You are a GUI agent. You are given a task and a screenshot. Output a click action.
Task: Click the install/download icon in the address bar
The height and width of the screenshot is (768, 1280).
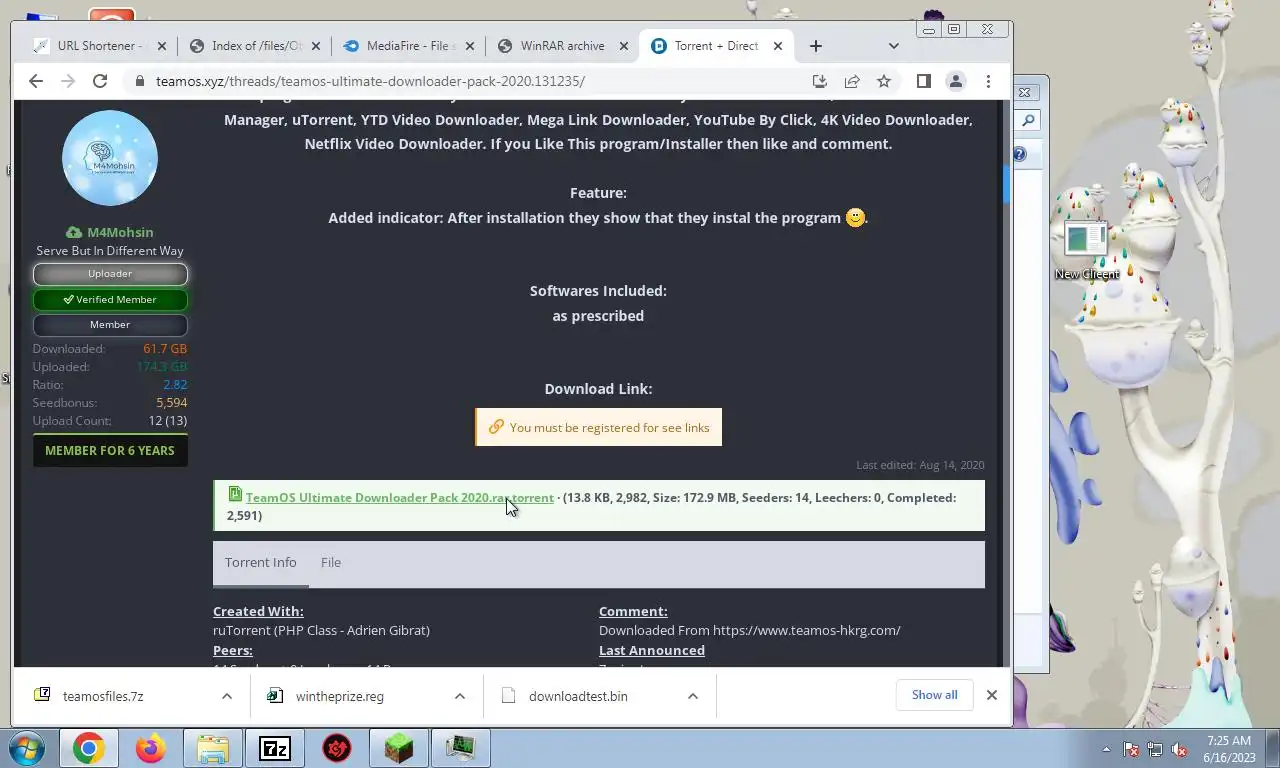pyautogui.click(x=819, y=81)
